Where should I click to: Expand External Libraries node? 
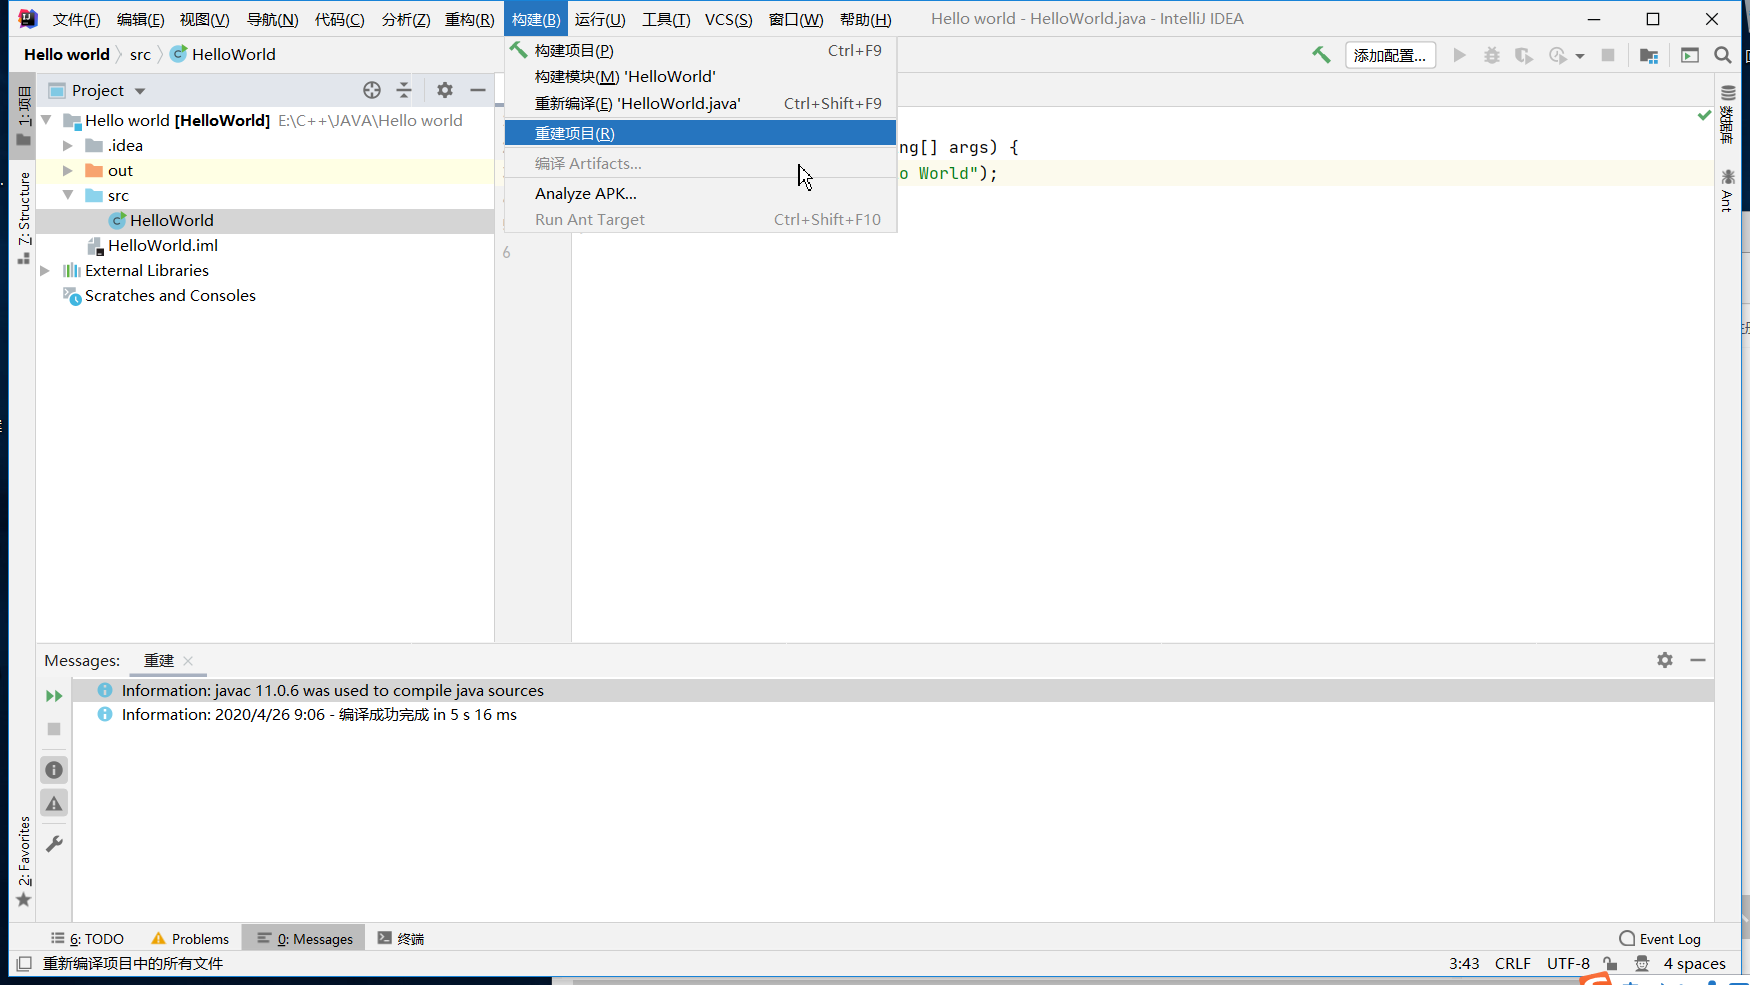click(x=45, y=271)
